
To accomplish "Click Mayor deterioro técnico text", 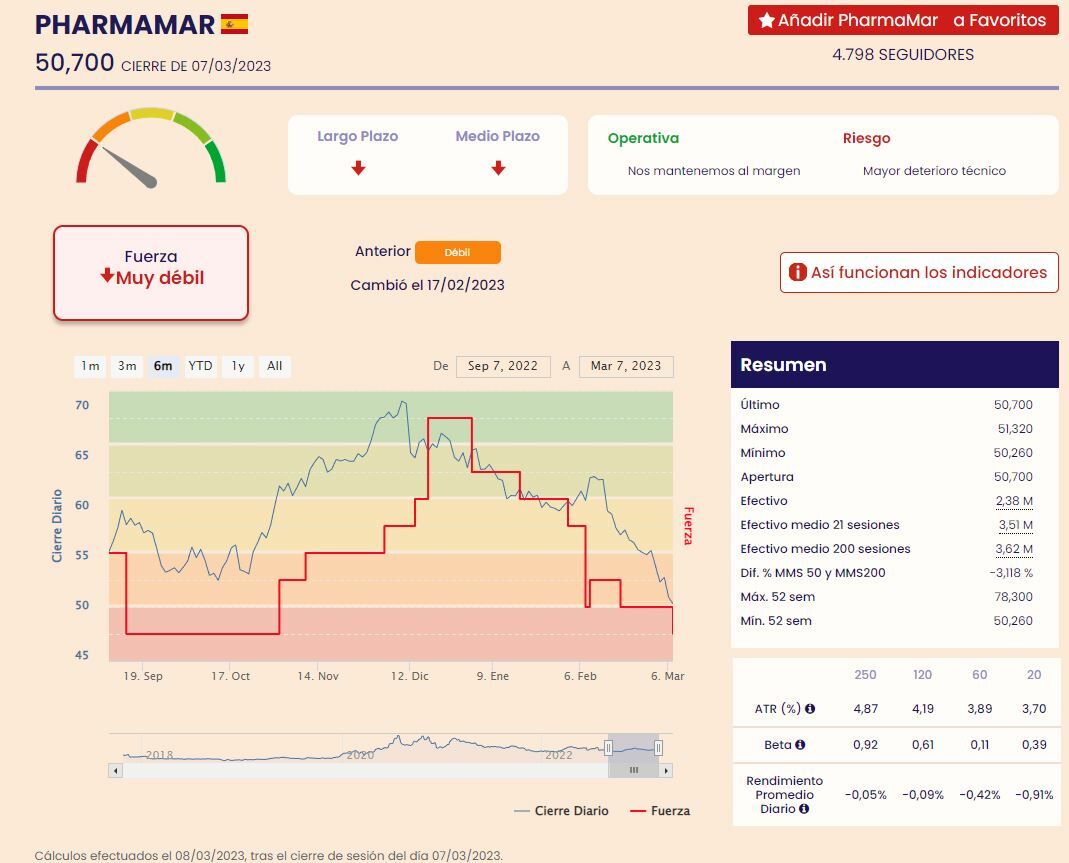I will pos(934,170).
